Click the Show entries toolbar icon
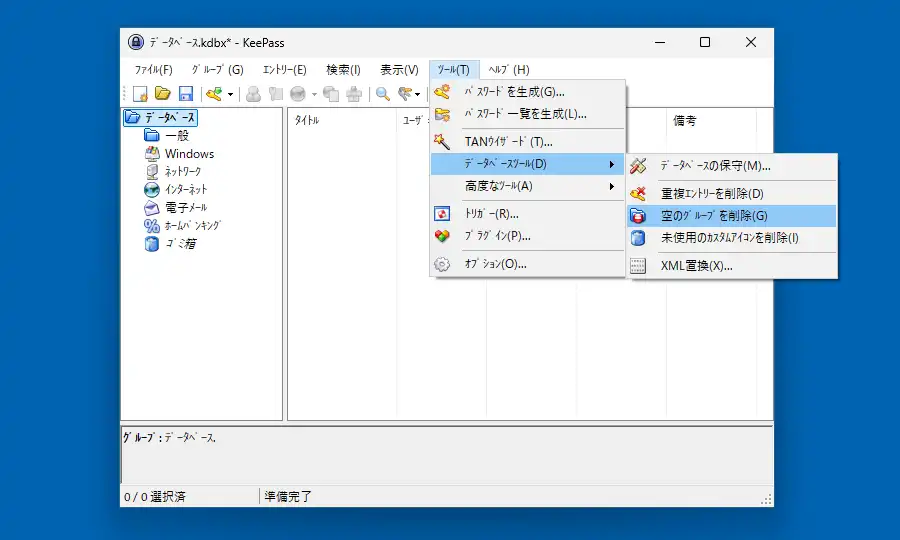The height and width of the screenshot is (540, 900). tap(405, 94)
